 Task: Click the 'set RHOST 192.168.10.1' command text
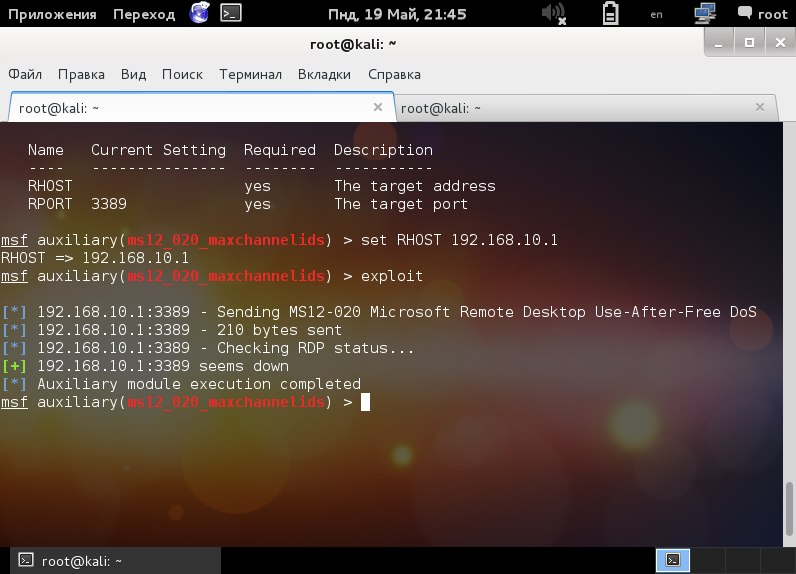coord(459,240)
